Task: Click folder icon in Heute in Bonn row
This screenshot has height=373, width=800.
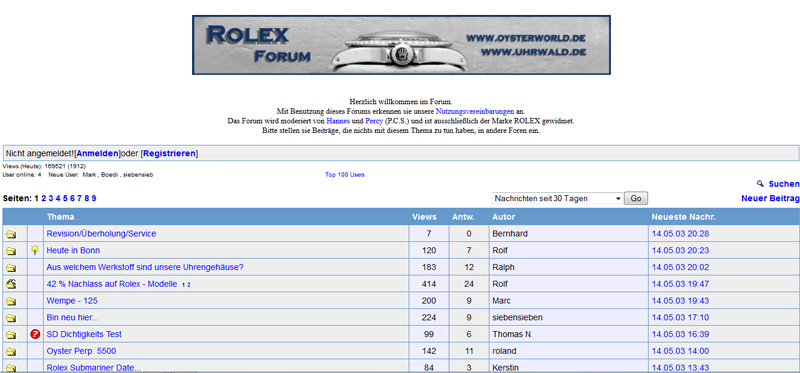Action: pos(11,252)
